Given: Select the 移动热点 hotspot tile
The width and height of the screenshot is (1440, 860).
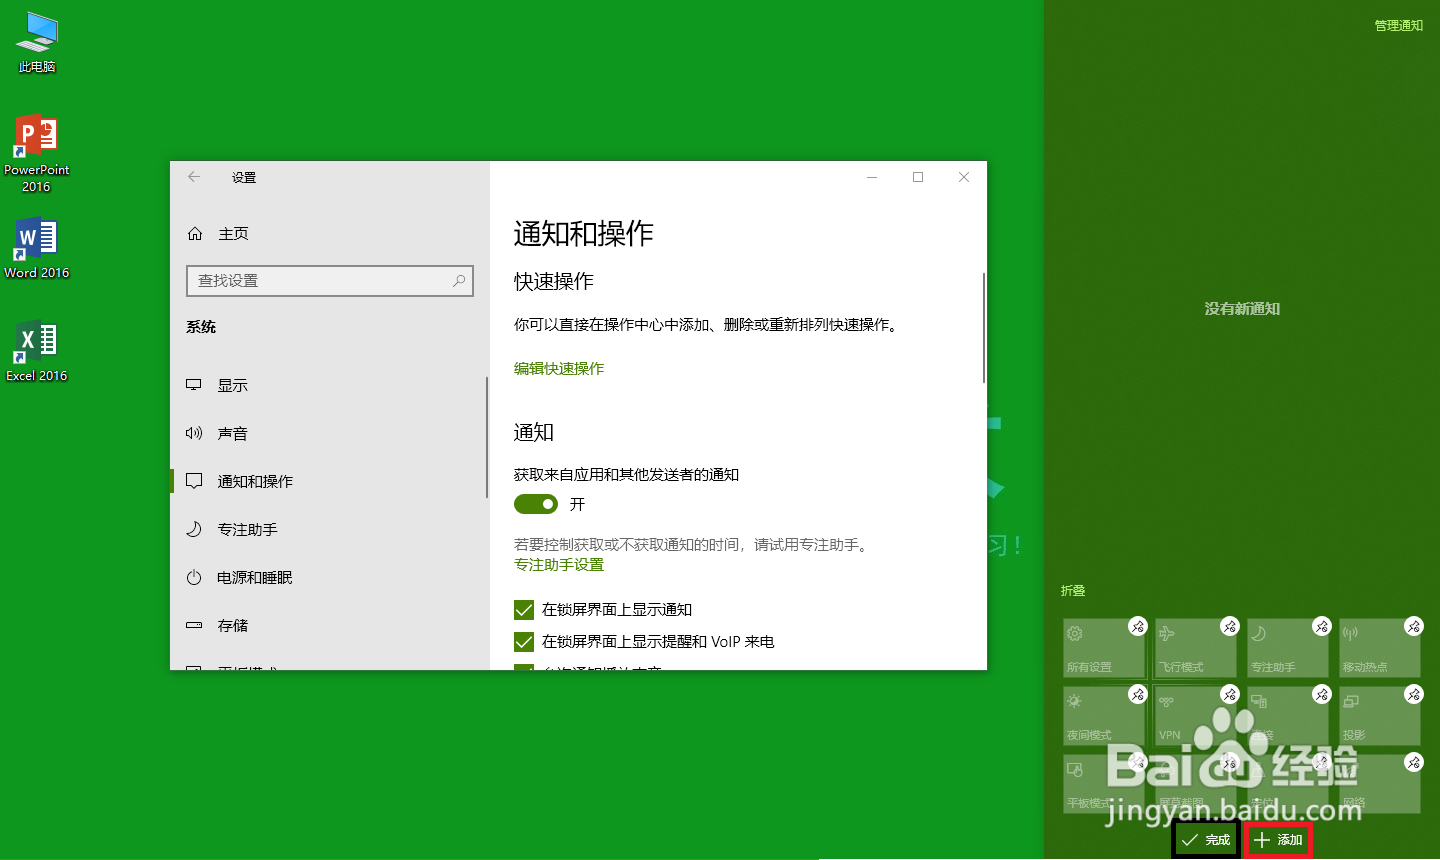Looking at the screenshot, I should [1380, 648].
